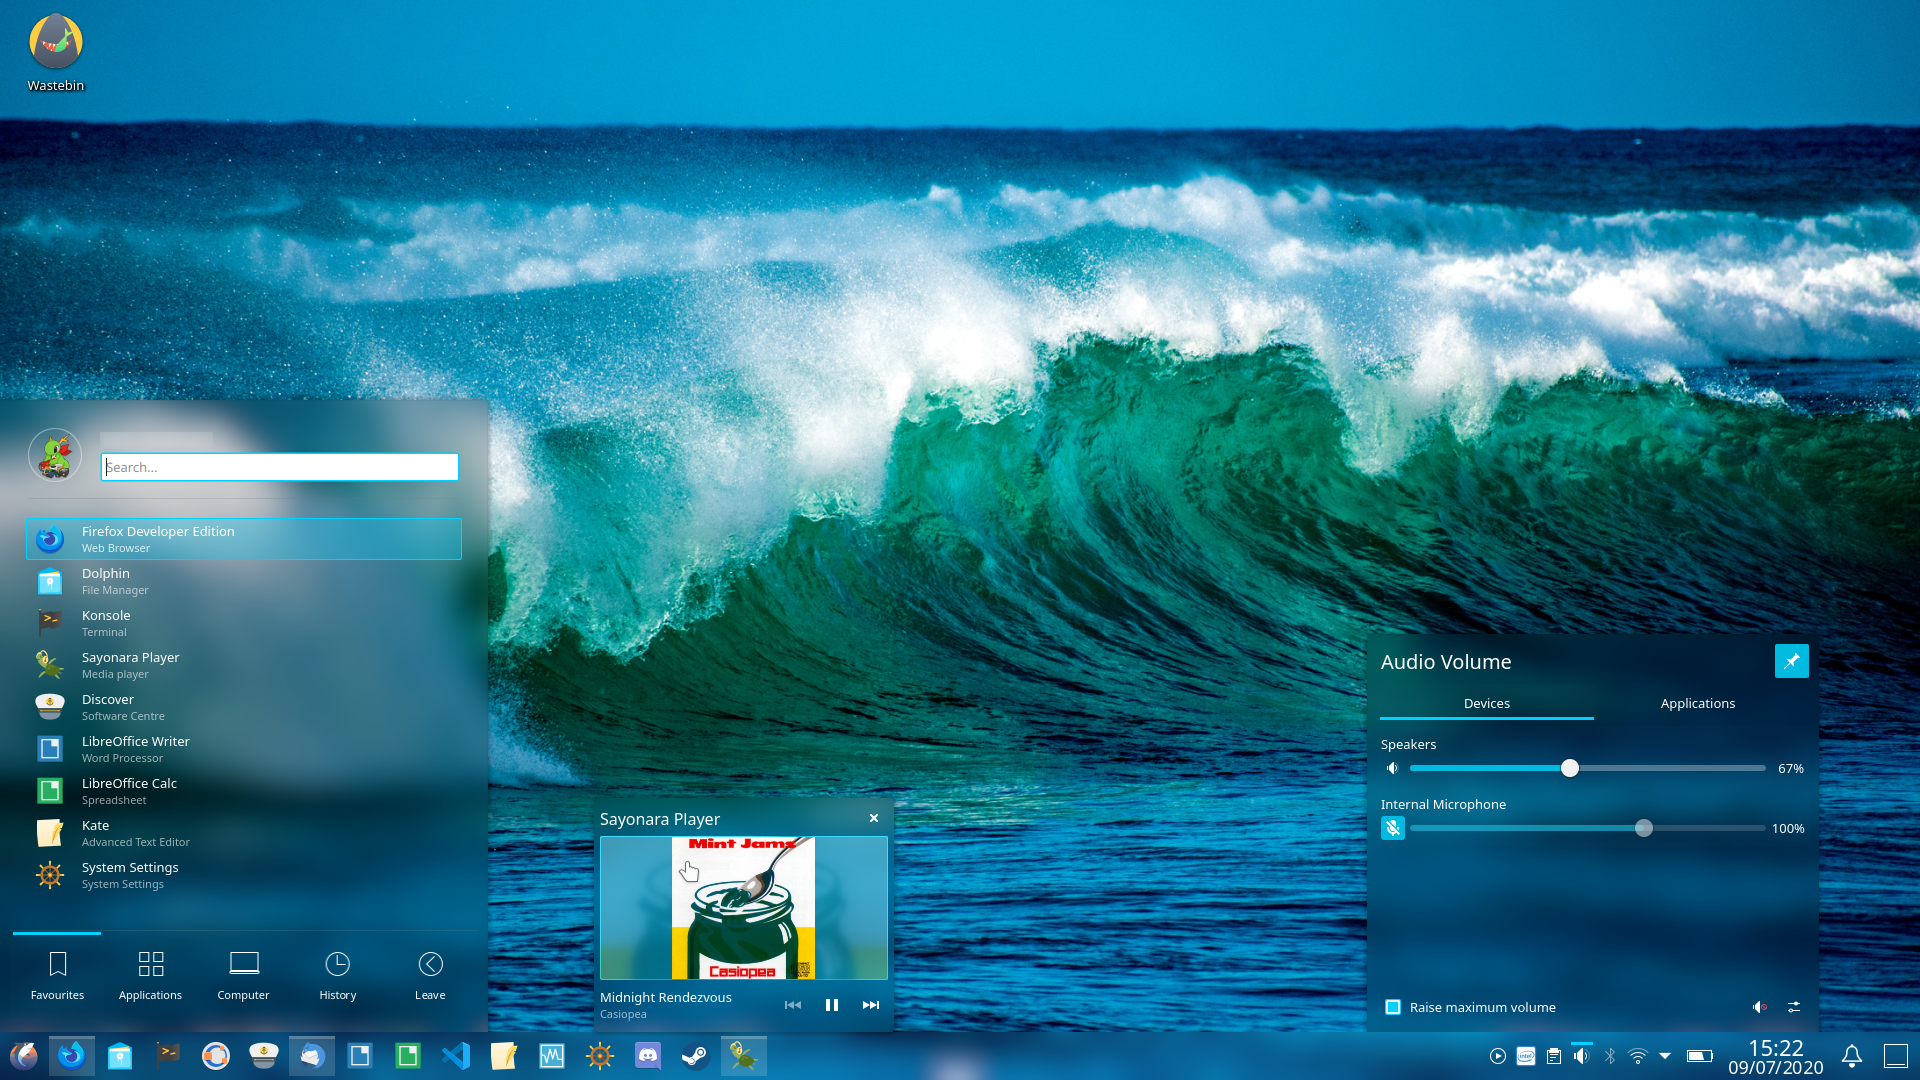Launch Dolphin File Manager from favourites
This screenshot has width=1920, height=1080.
[x=244, y=581]
